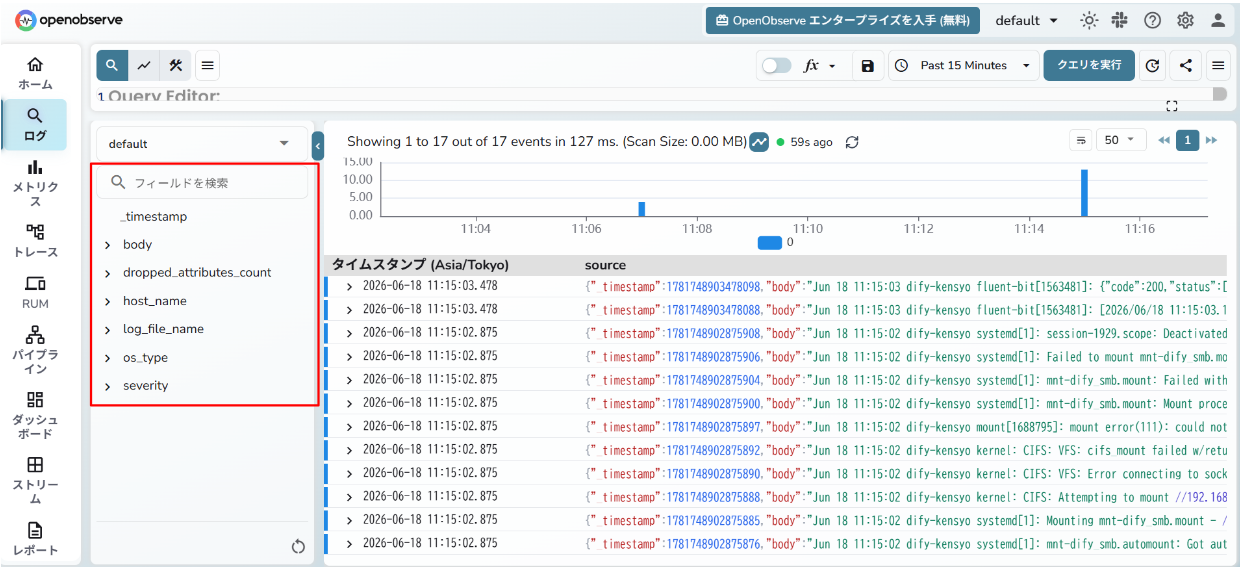Open the Slack community icon
This screenshot has width=1240, height=567.
(1120, 20)
